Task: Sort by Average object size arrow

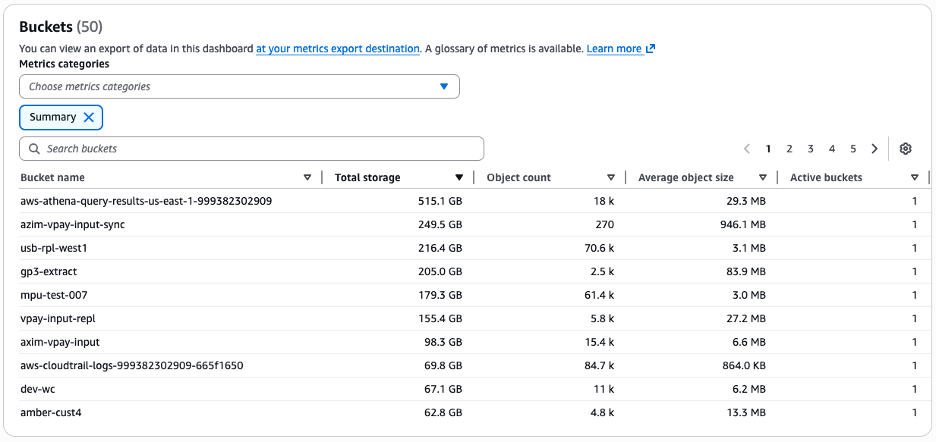Action: point(762,177)
